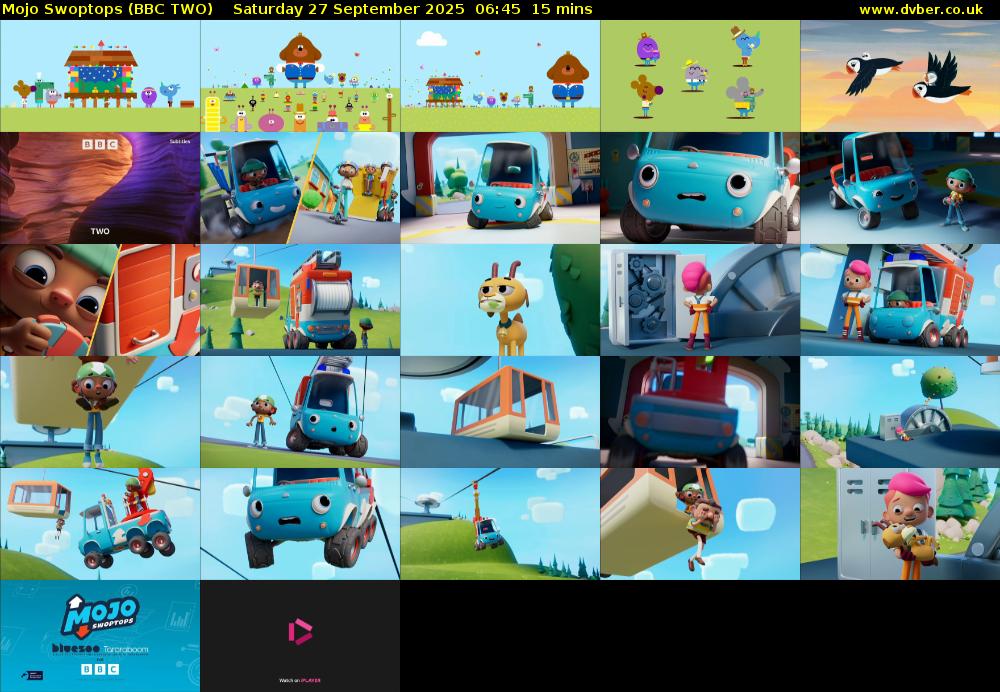
Task: Open the kid carrying goat under gondola thumbnail
Action: (x=700, y=524)
